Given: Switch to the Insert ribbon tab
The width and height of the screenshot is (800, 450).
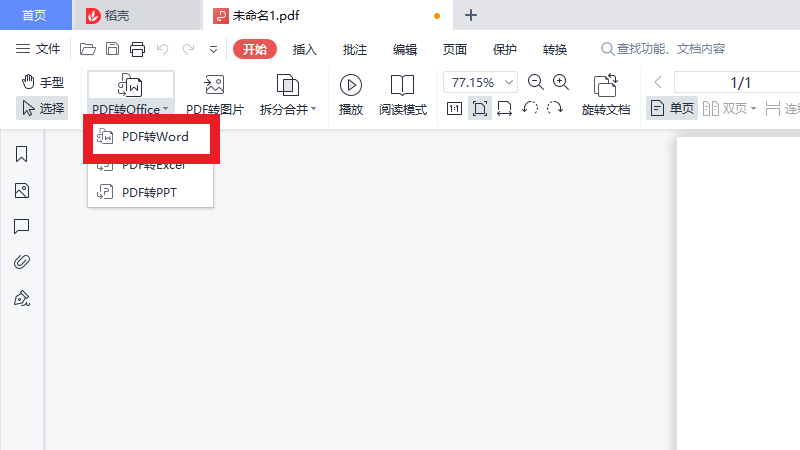Looking at the screenshot, I should click(306, 49).
